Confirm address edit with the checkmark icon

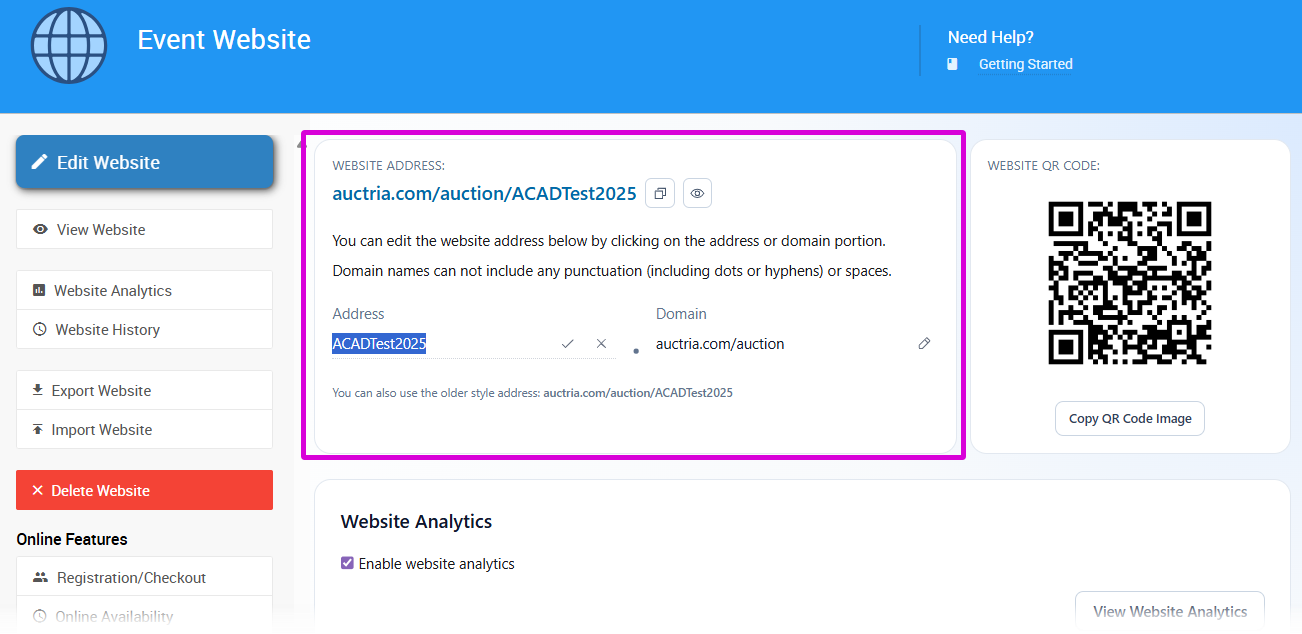pos(568,344)
